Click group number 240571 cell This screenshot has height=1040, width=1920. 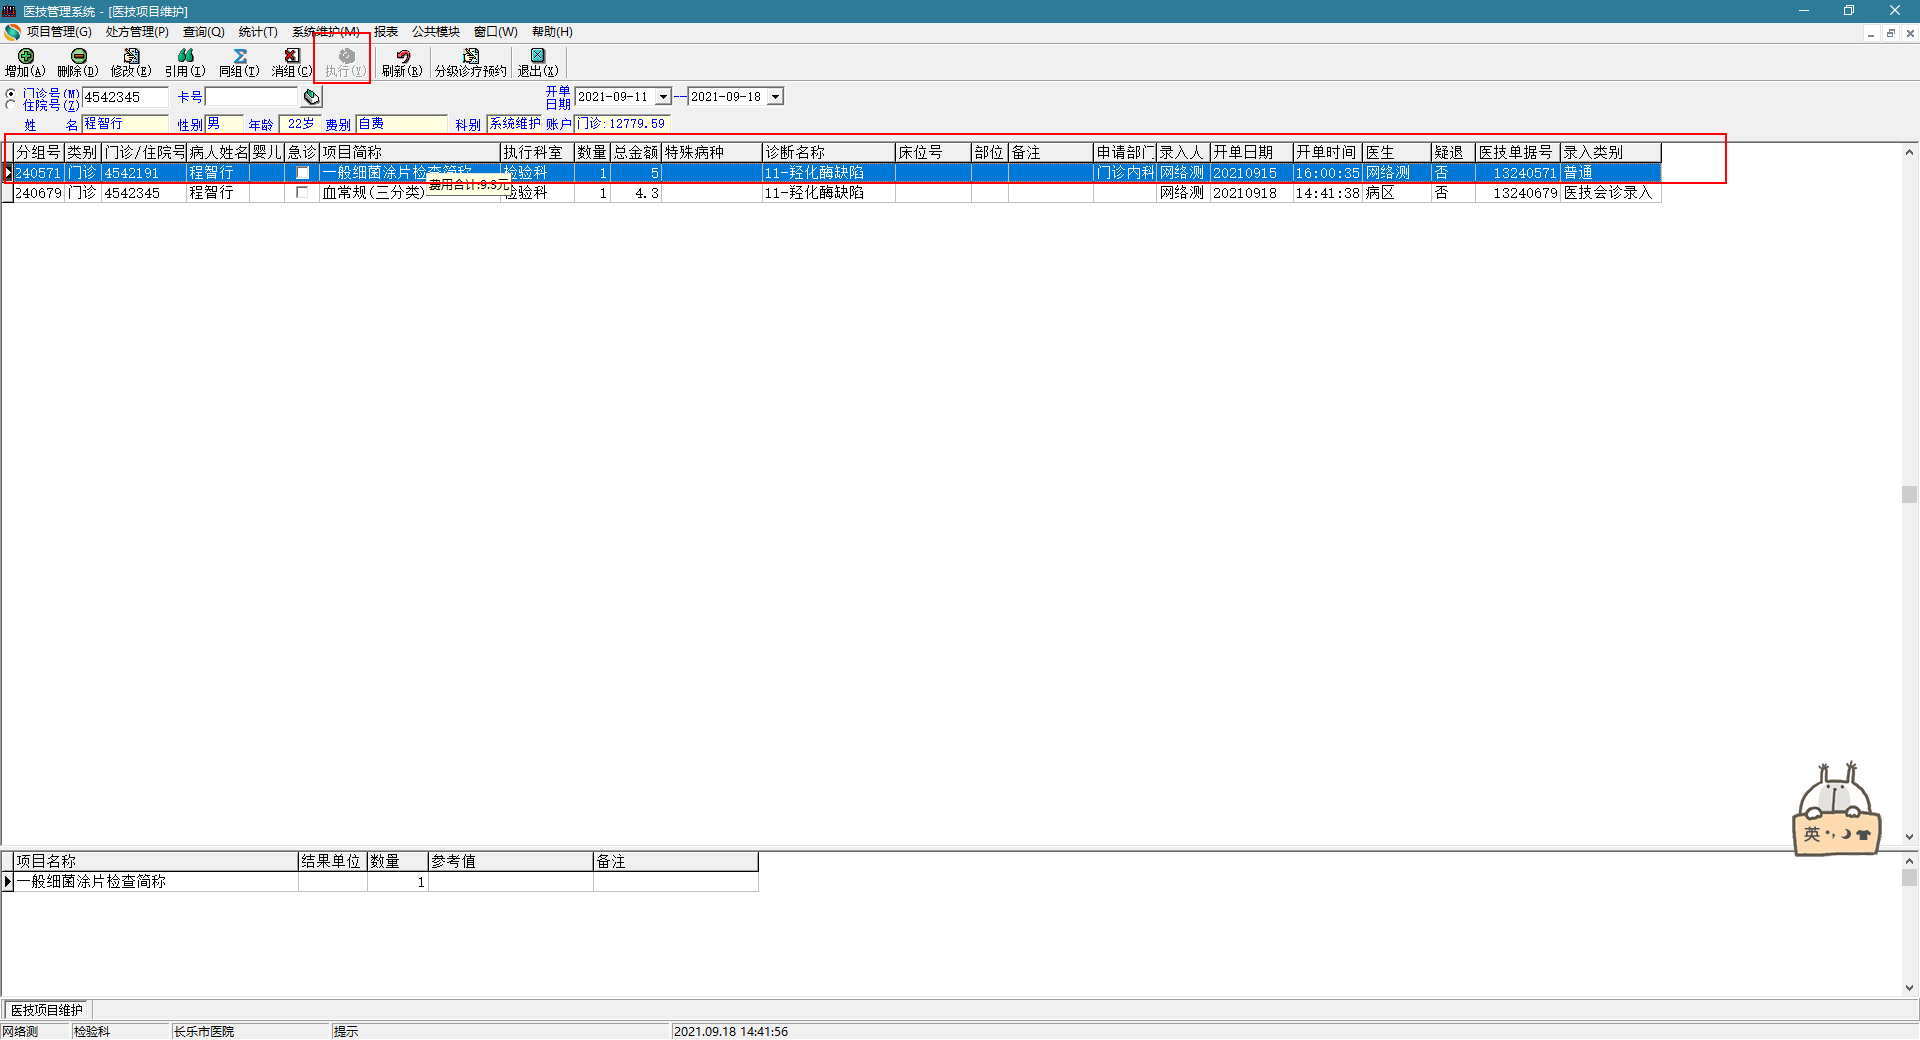[x=39, y=173]
